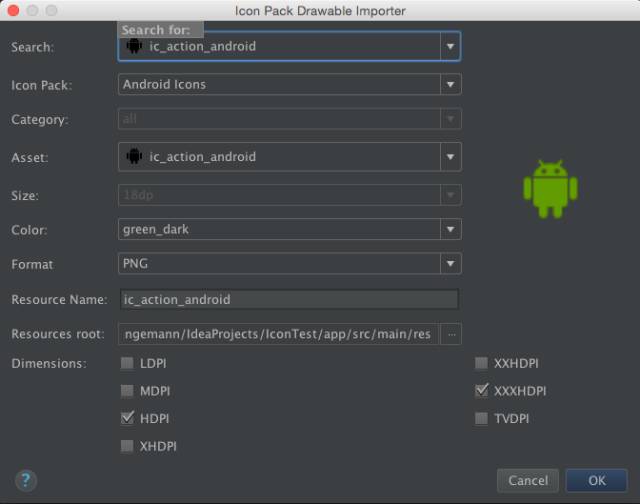Click the Resource Name text field
Viewport: 640px width, 504px height.
pyautogui.click(x=289, y=300)
